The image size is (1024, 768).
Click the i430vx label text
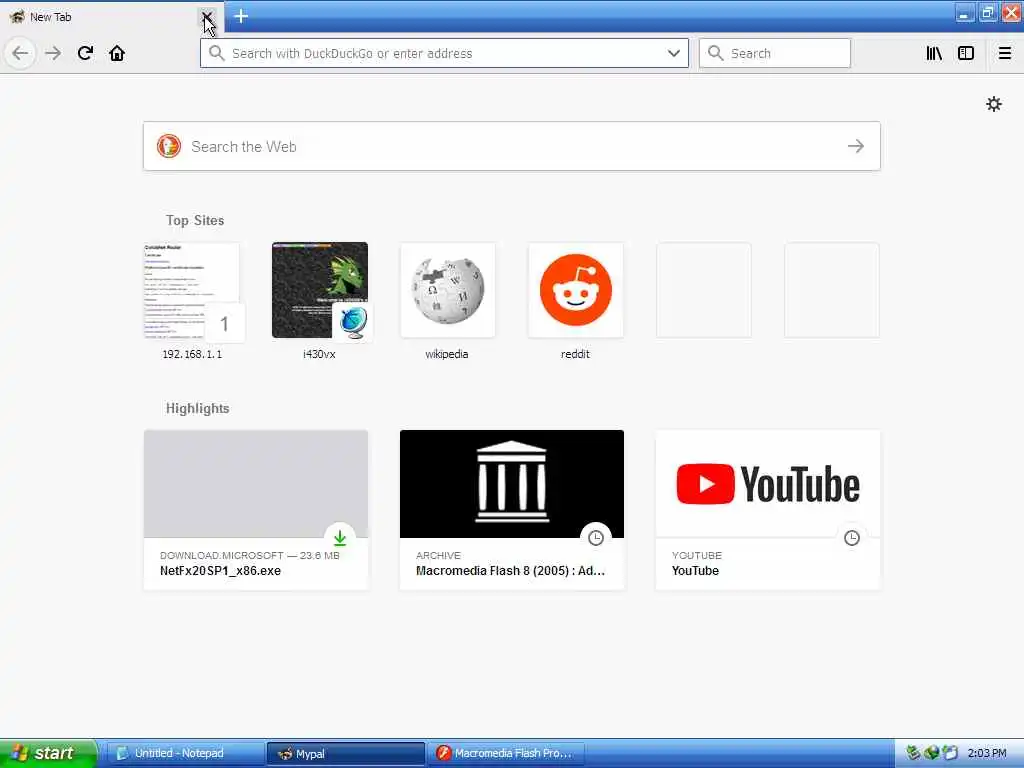tap(319, 354)
